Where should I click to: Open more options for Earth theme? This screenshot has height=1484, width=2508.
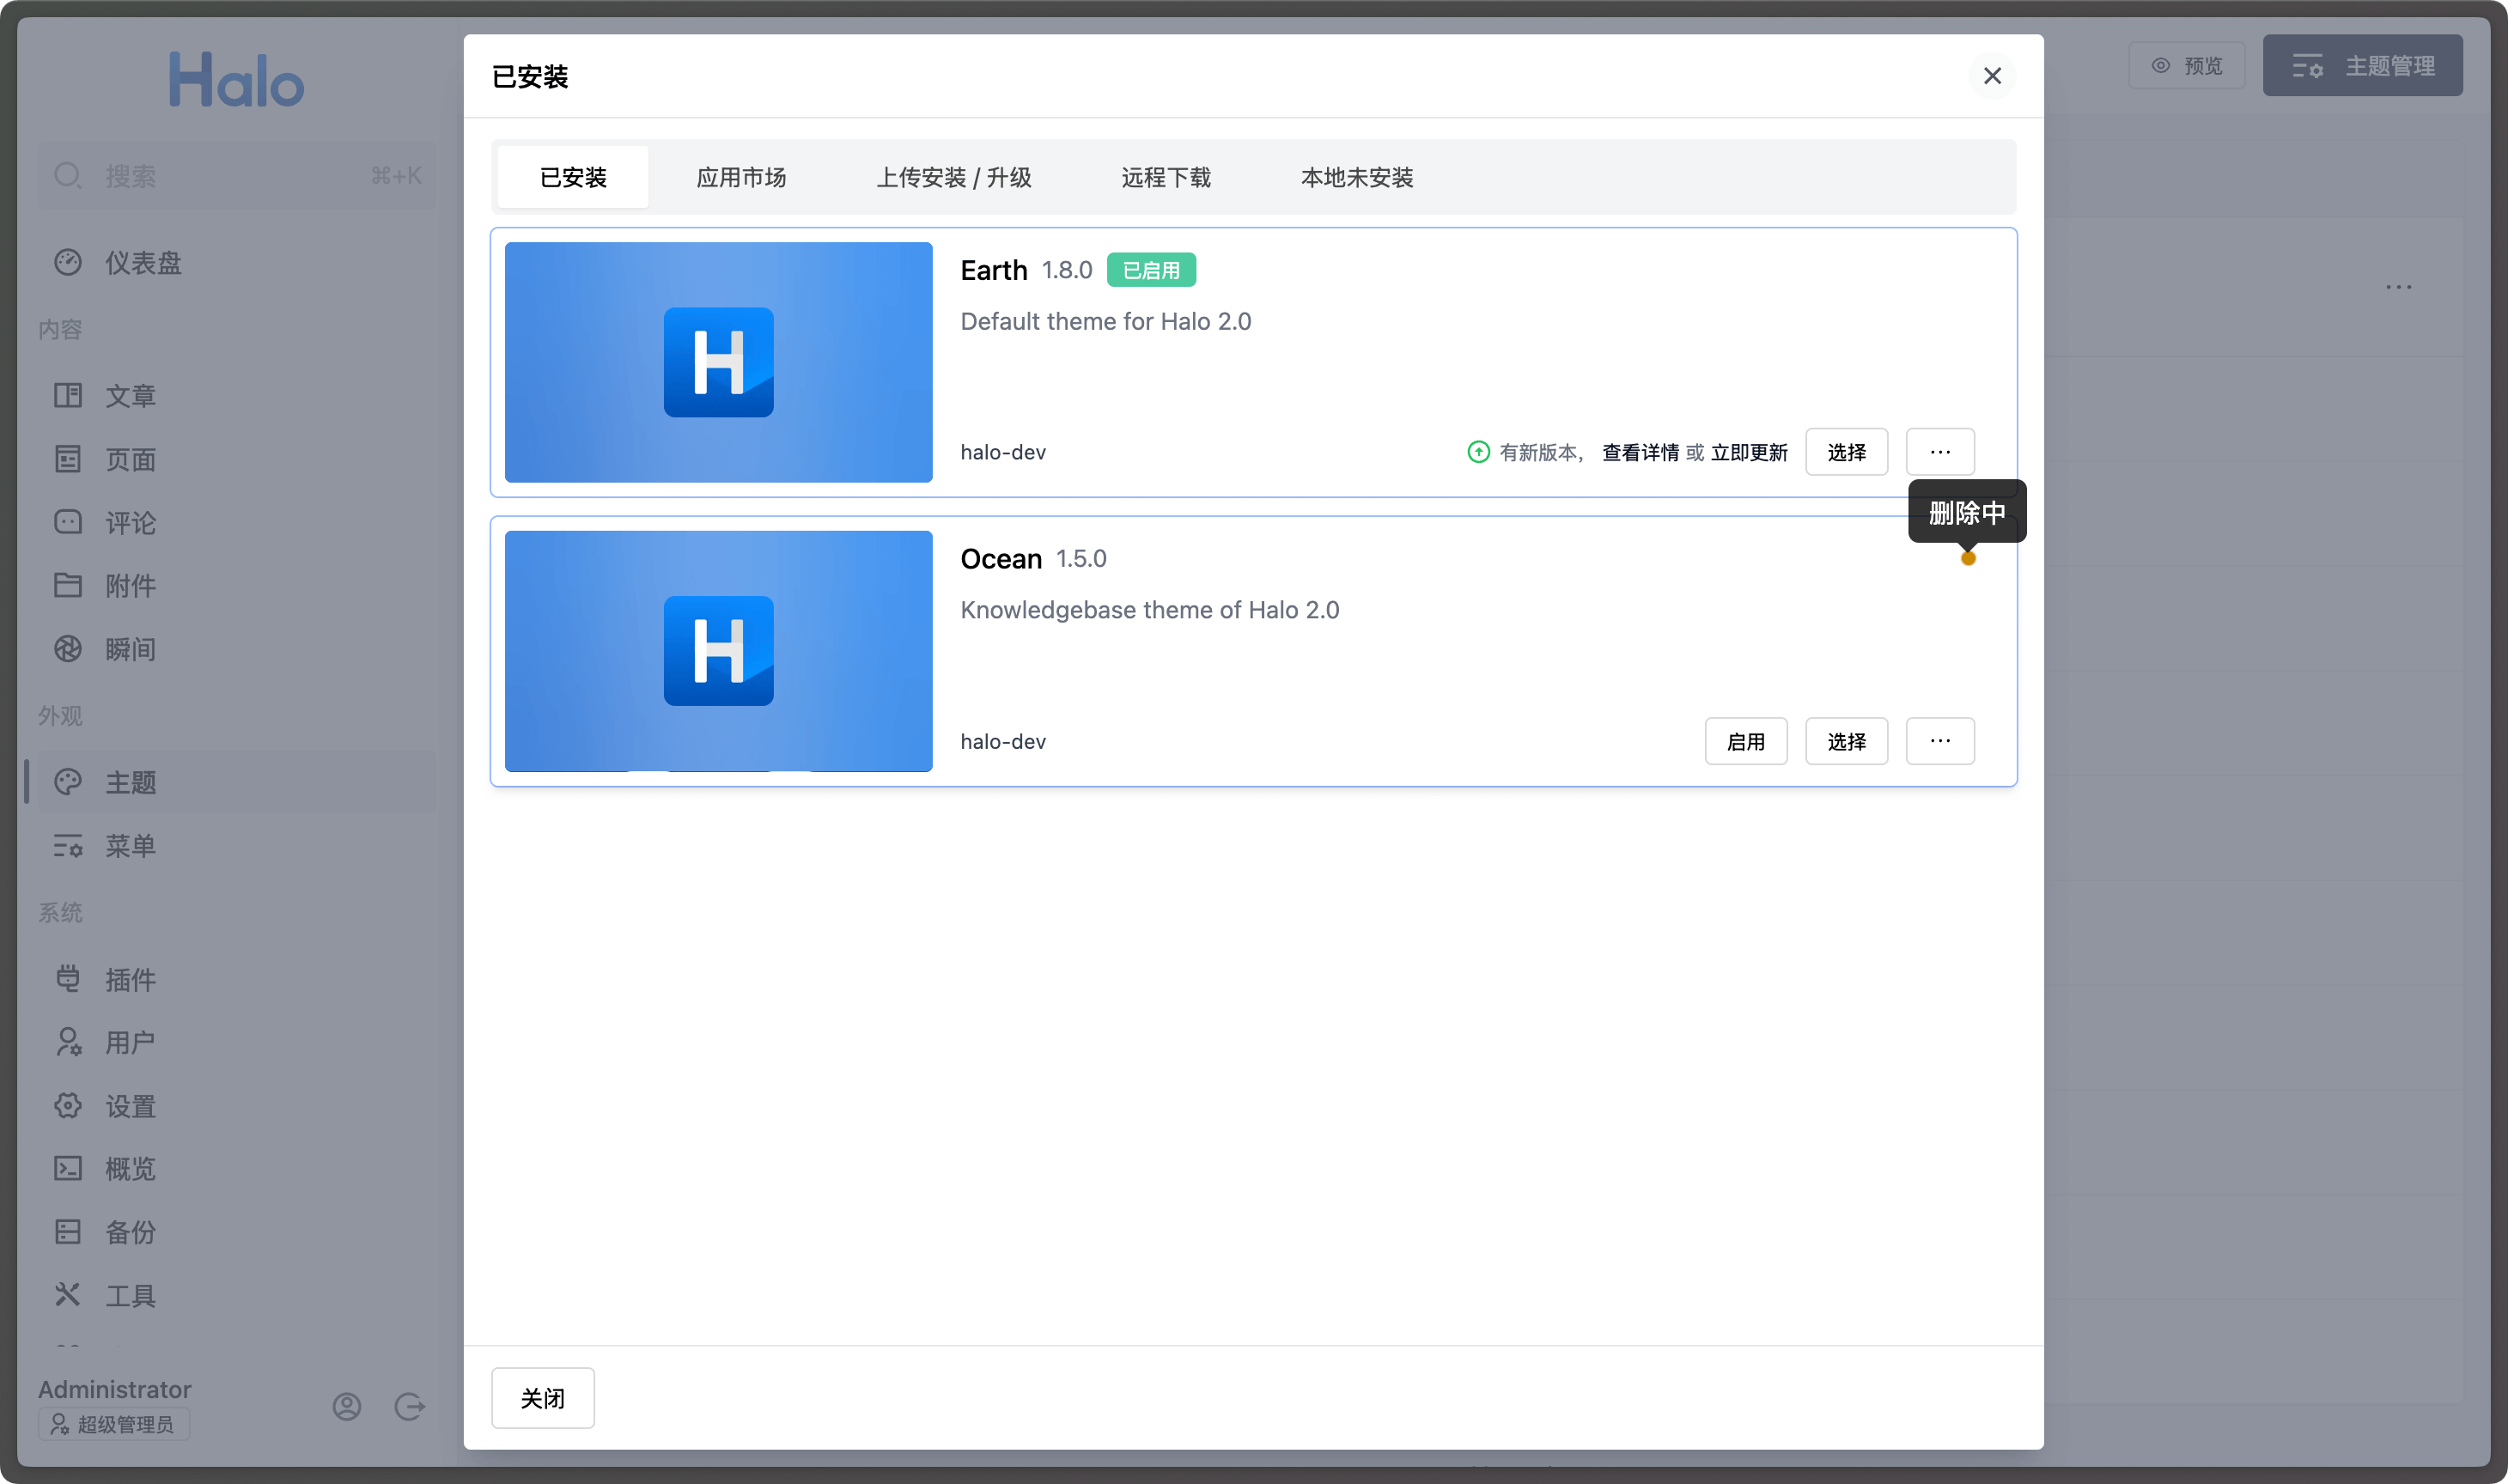tap(1939, 452)
